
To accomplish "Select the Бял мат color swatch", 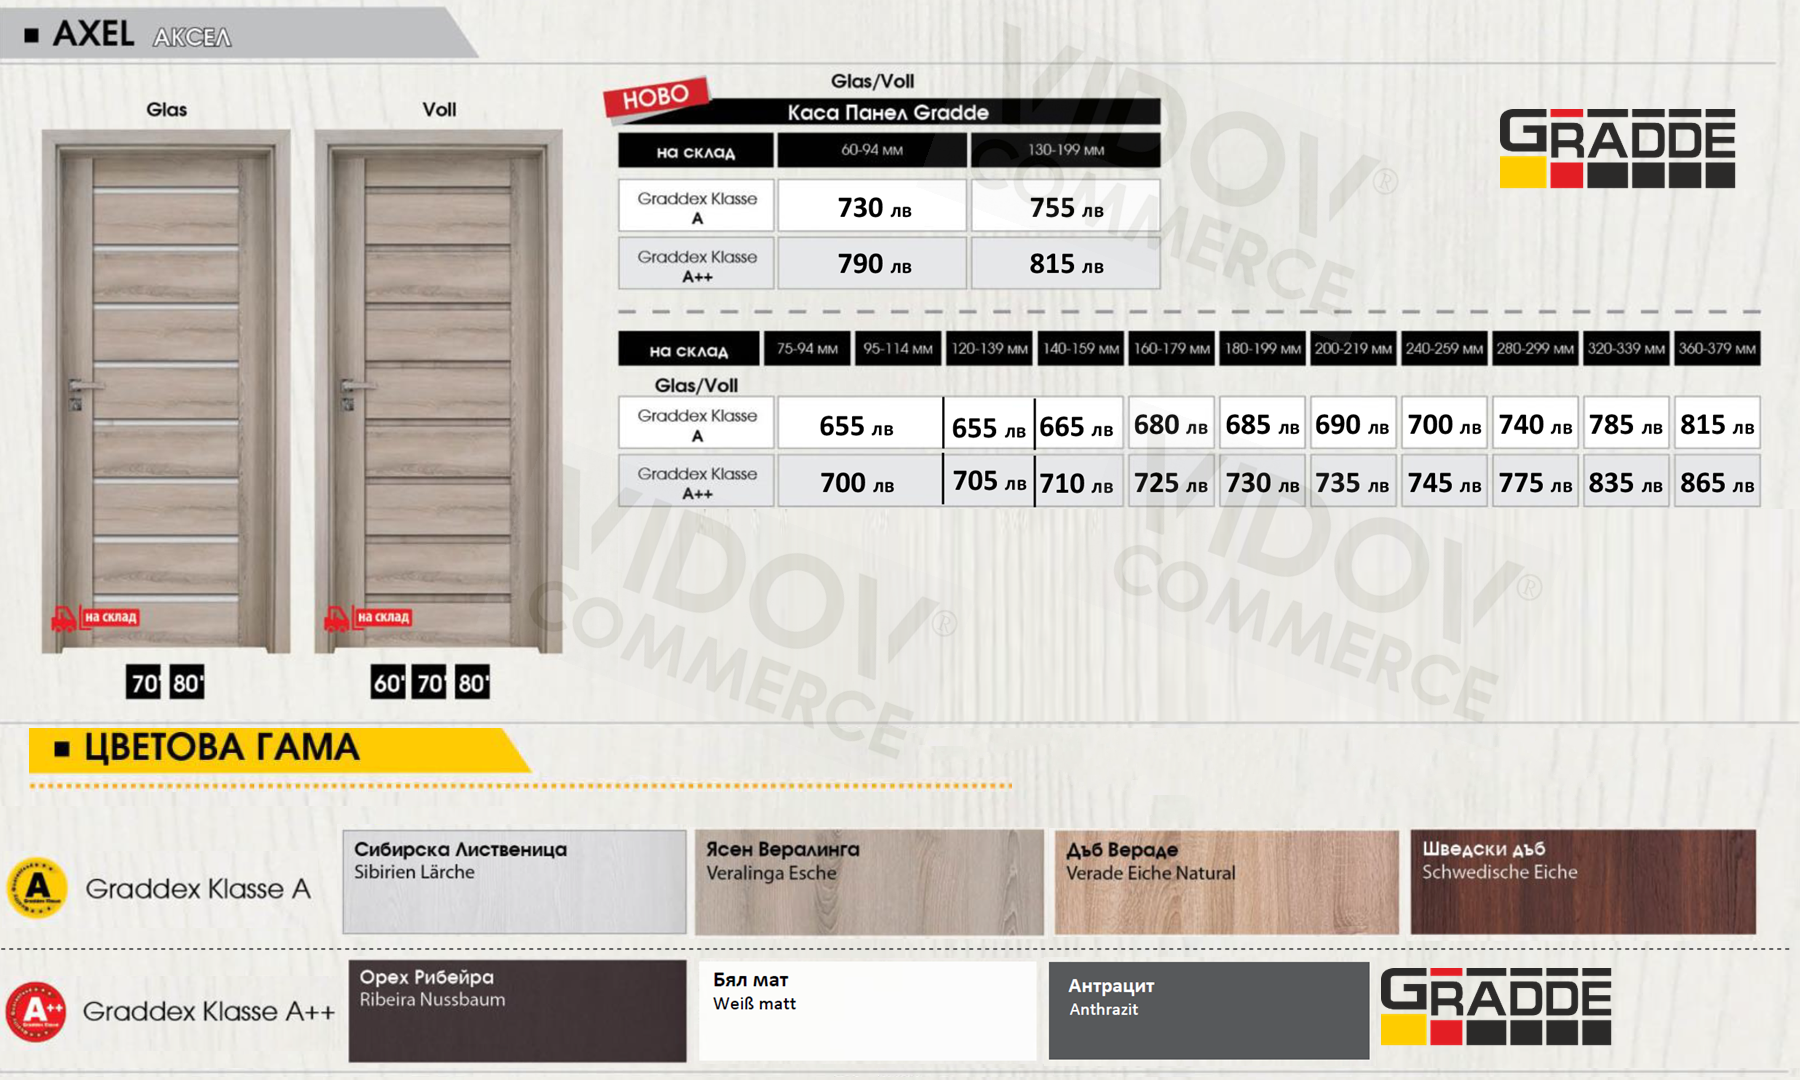I will tap(868, 1011).
